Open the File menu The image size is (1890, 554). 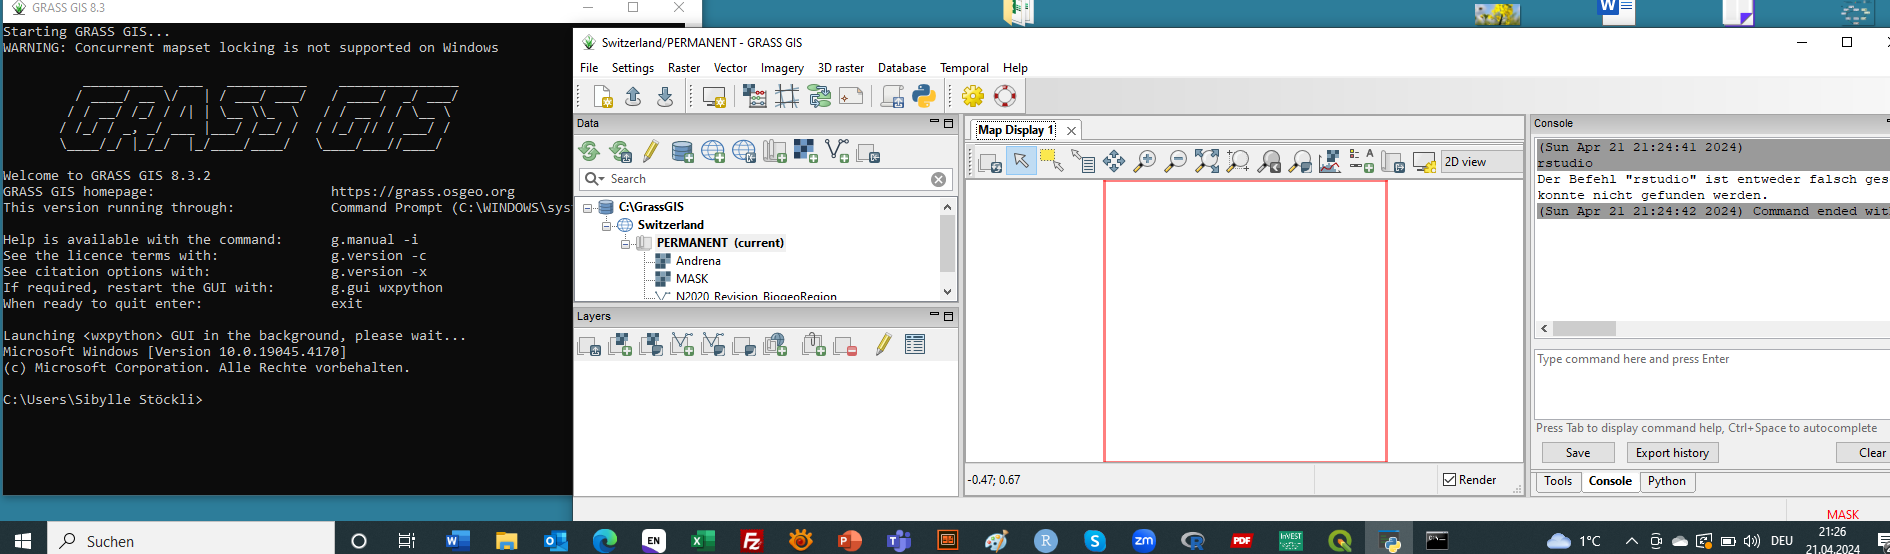(x=589, y=68)
